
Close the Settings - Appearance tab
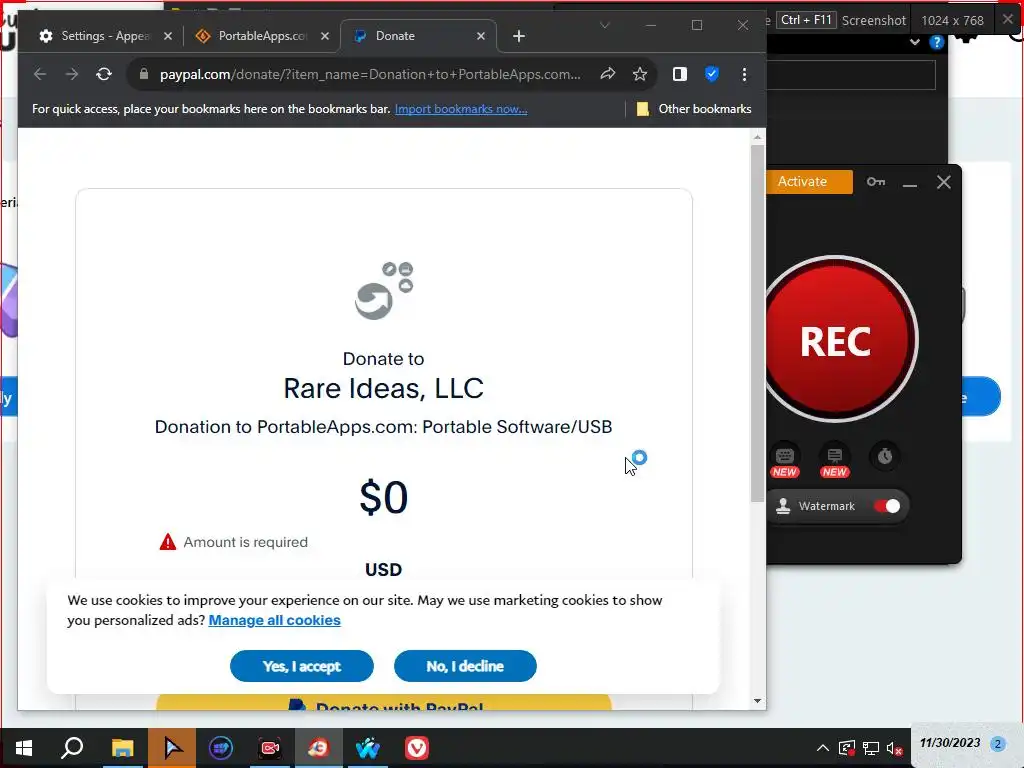click(x=168, y=36)
